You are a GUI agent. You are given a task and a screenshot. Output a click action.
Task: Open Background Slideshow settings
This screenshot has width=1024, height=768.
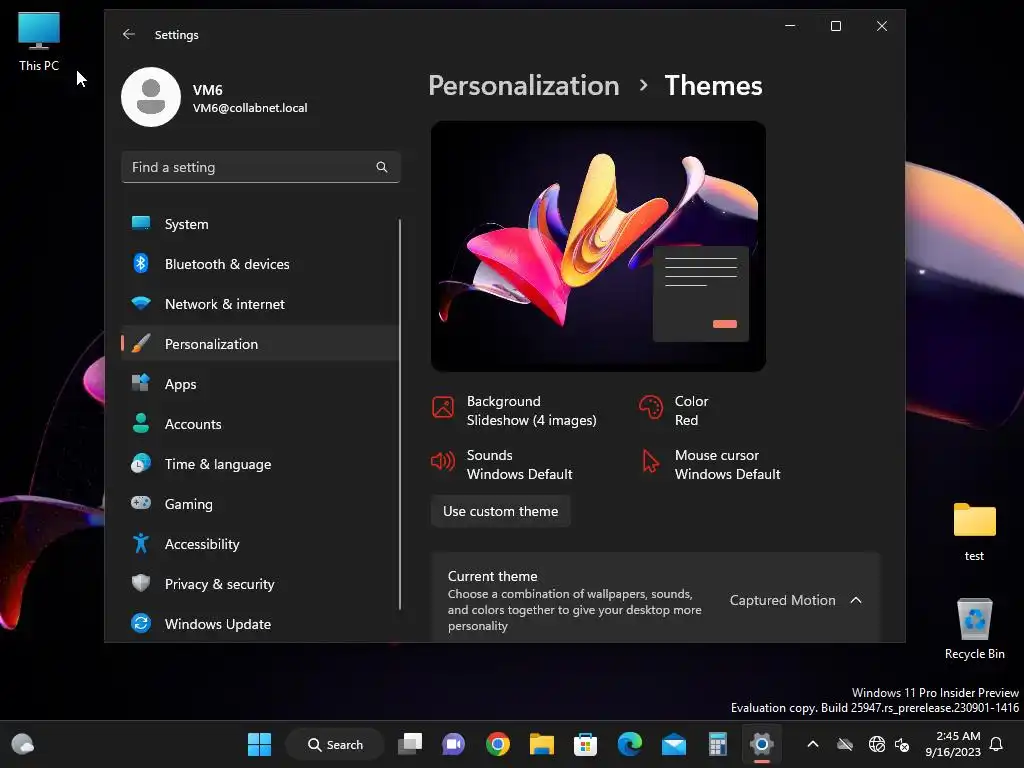coord(515,411)
